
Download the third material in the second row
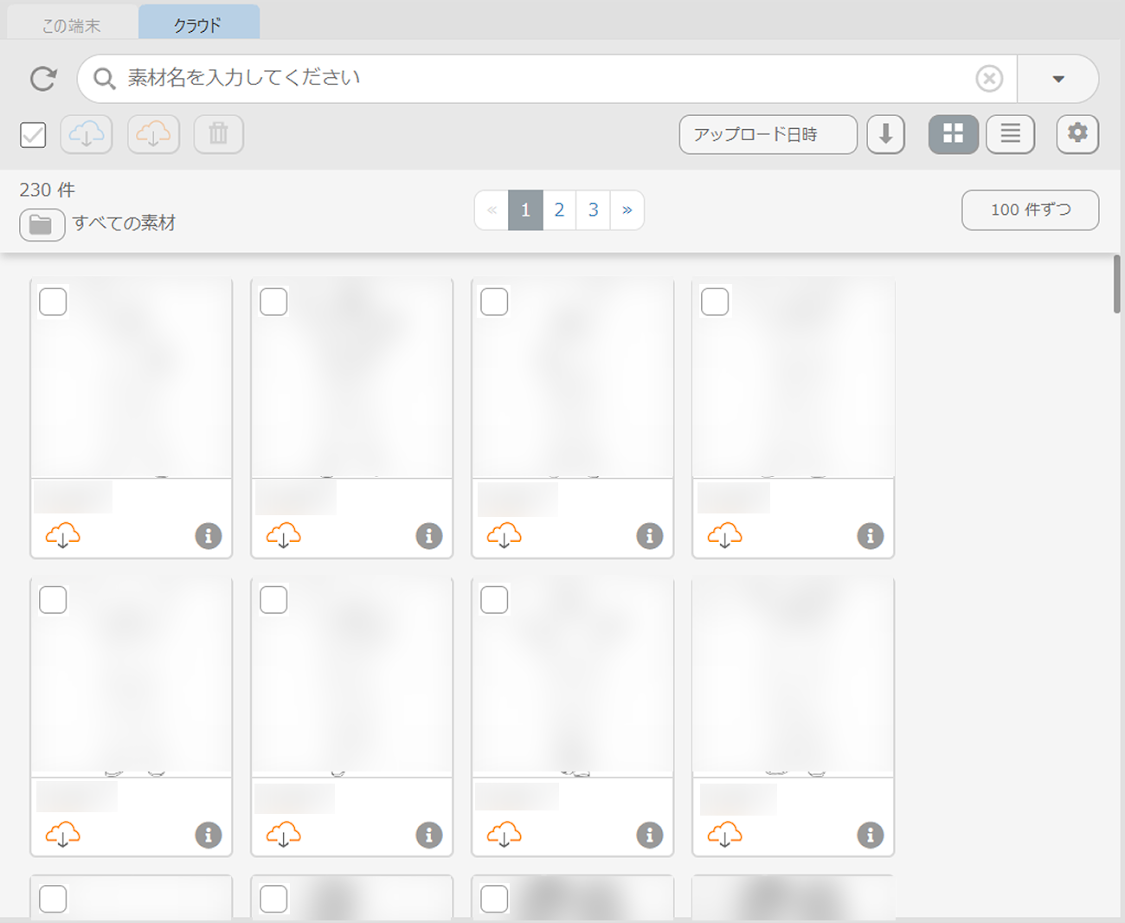tap(504, 835)
